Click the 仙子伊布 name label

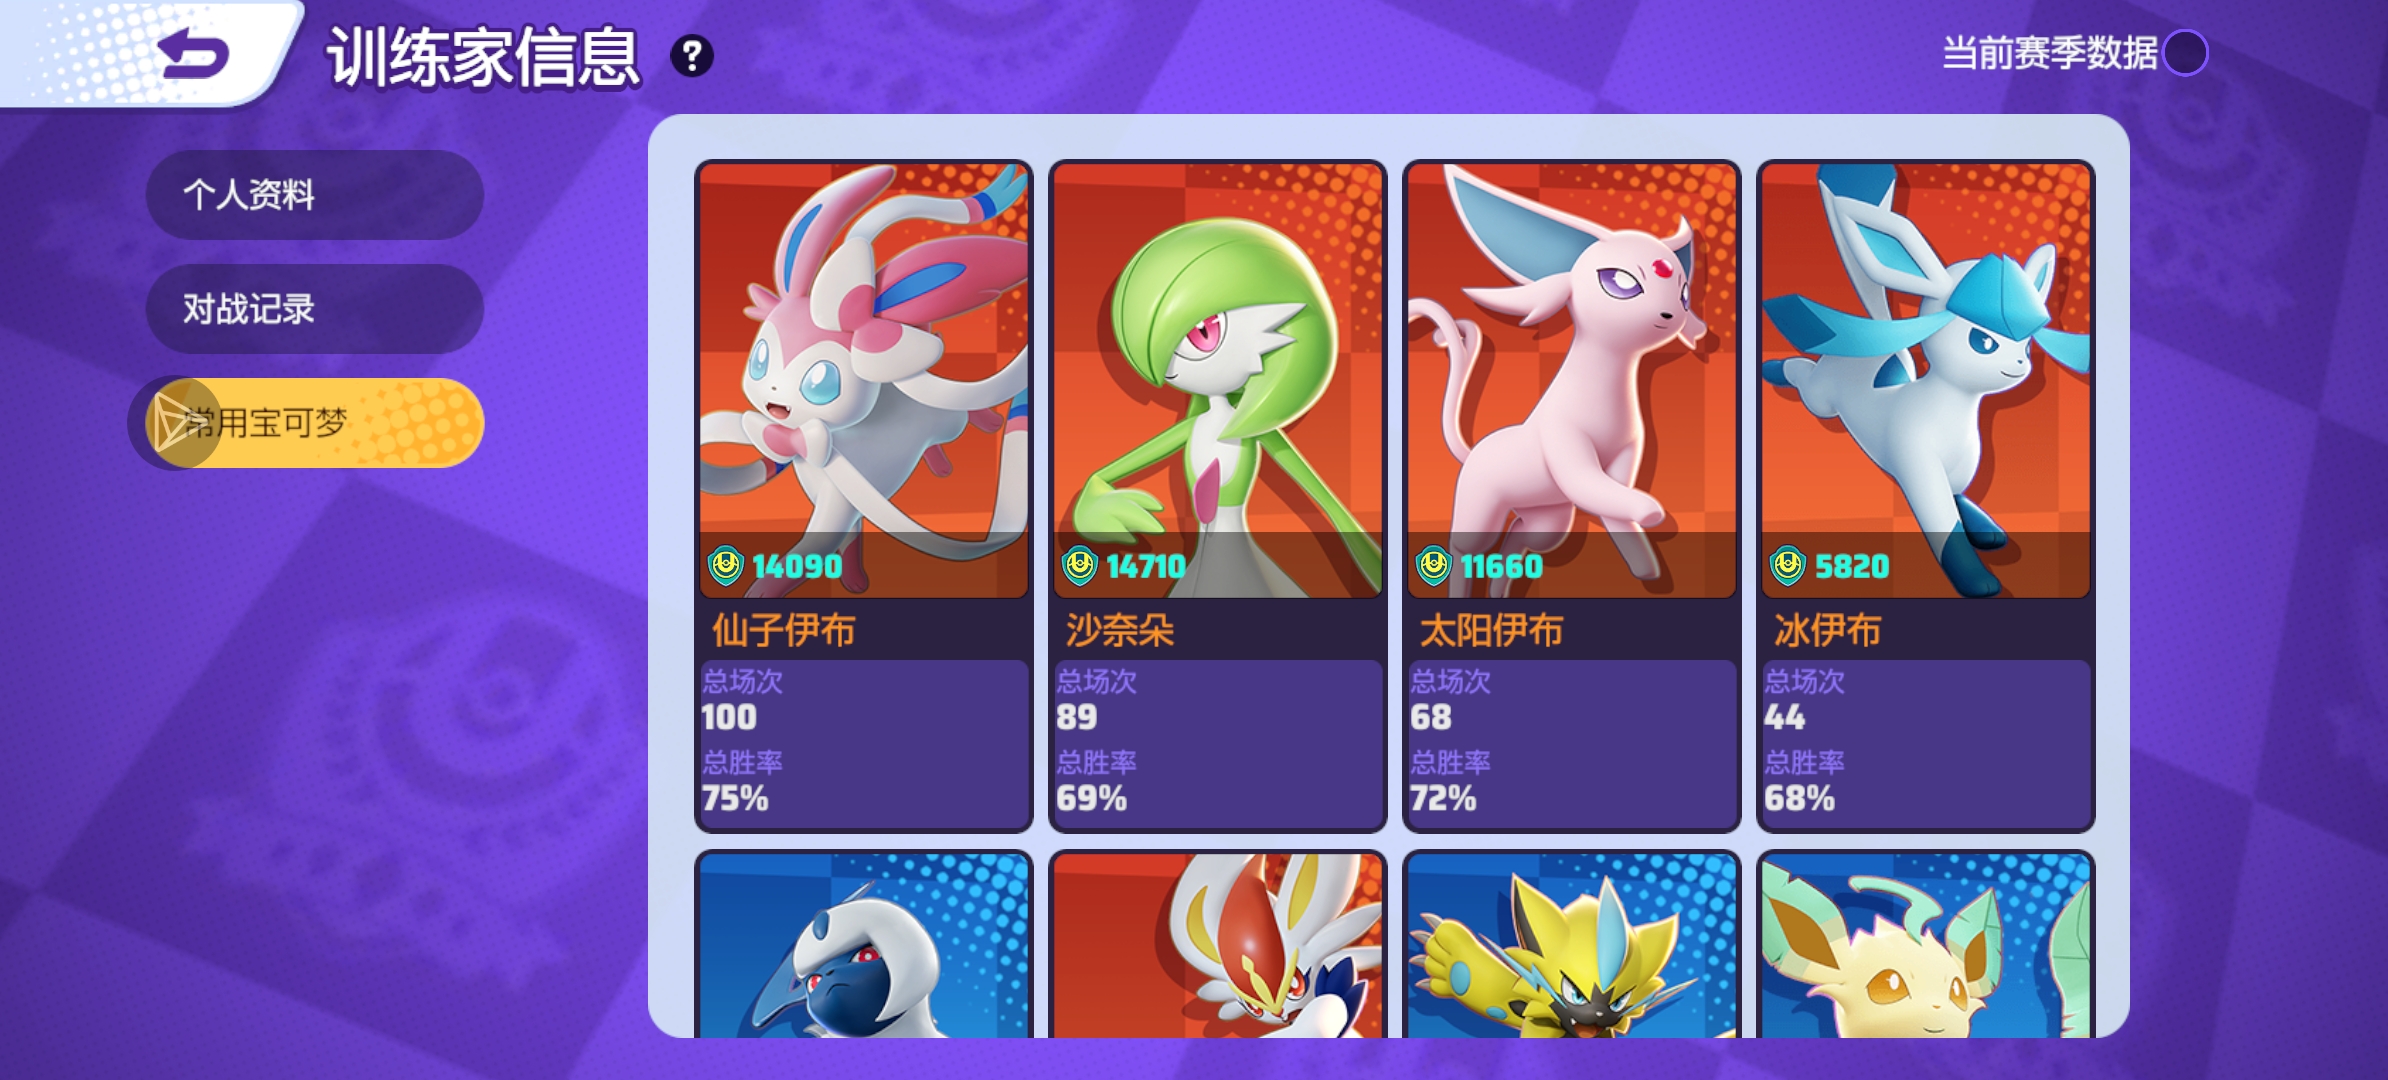pyautogui.click(x=784, y=630)
